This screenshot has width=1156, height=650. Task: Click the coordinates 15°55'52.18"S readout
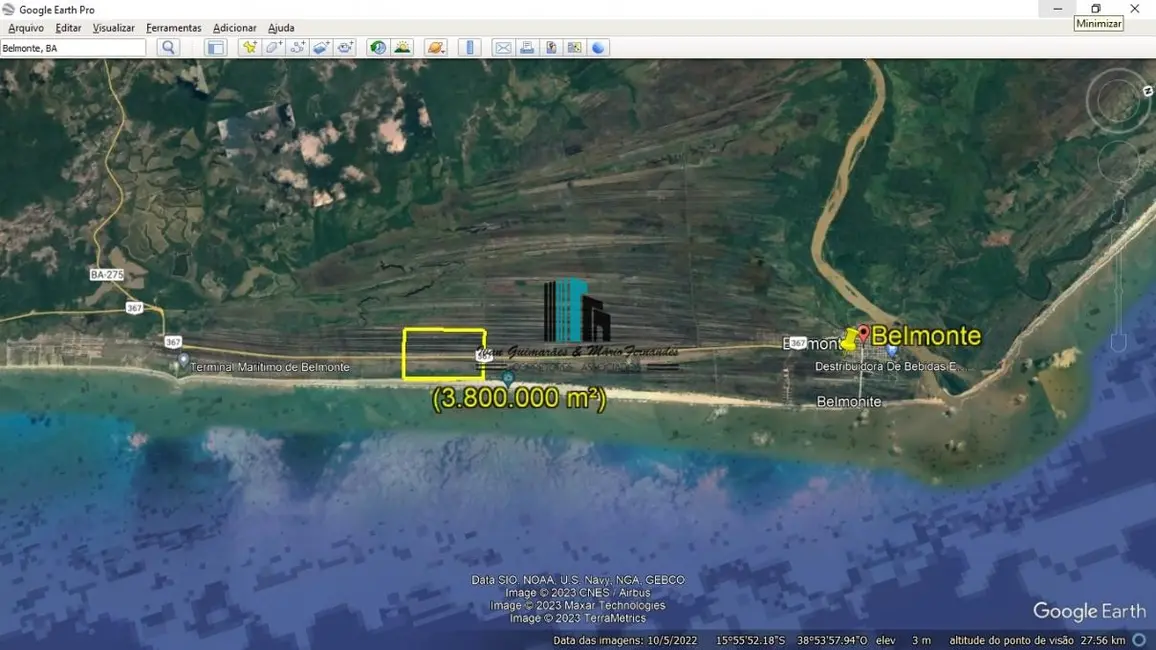click(x=751, y=640)
